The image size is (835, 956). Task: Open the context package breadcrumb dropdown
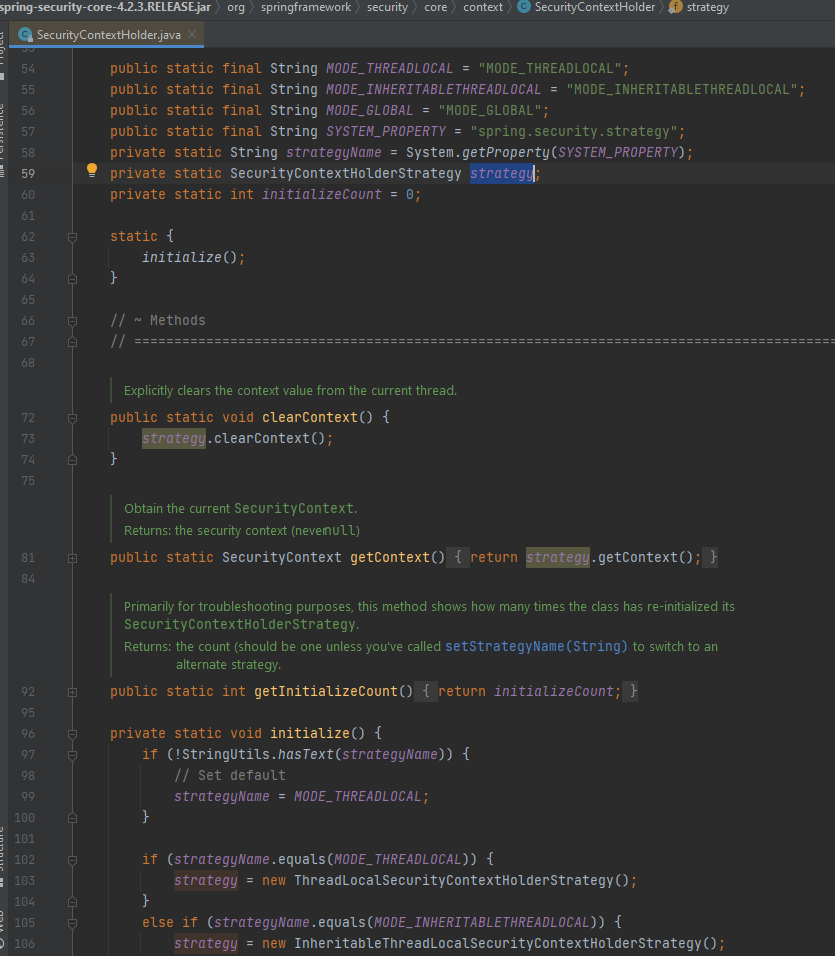click(x=483, y=7)
